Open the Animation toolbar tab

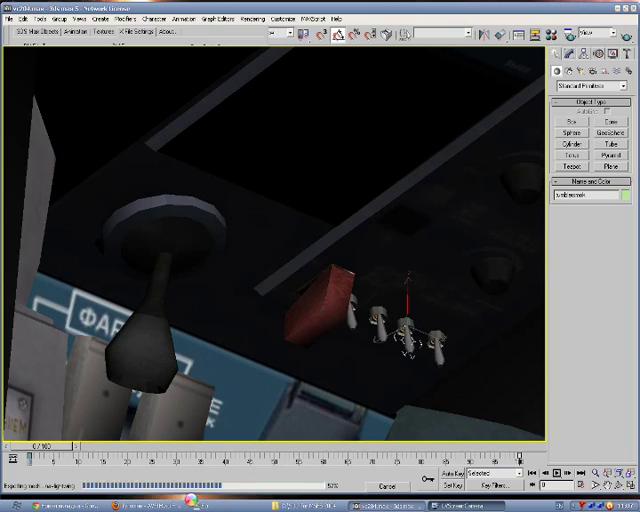(76, 31)
